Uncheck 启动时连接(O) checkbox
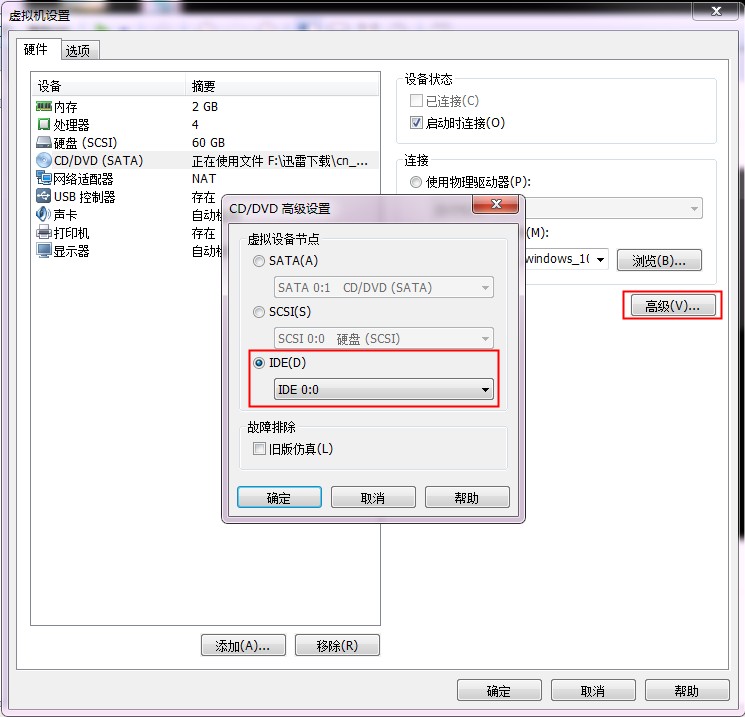Screen dimensions: 745x717 click(416, 123)
